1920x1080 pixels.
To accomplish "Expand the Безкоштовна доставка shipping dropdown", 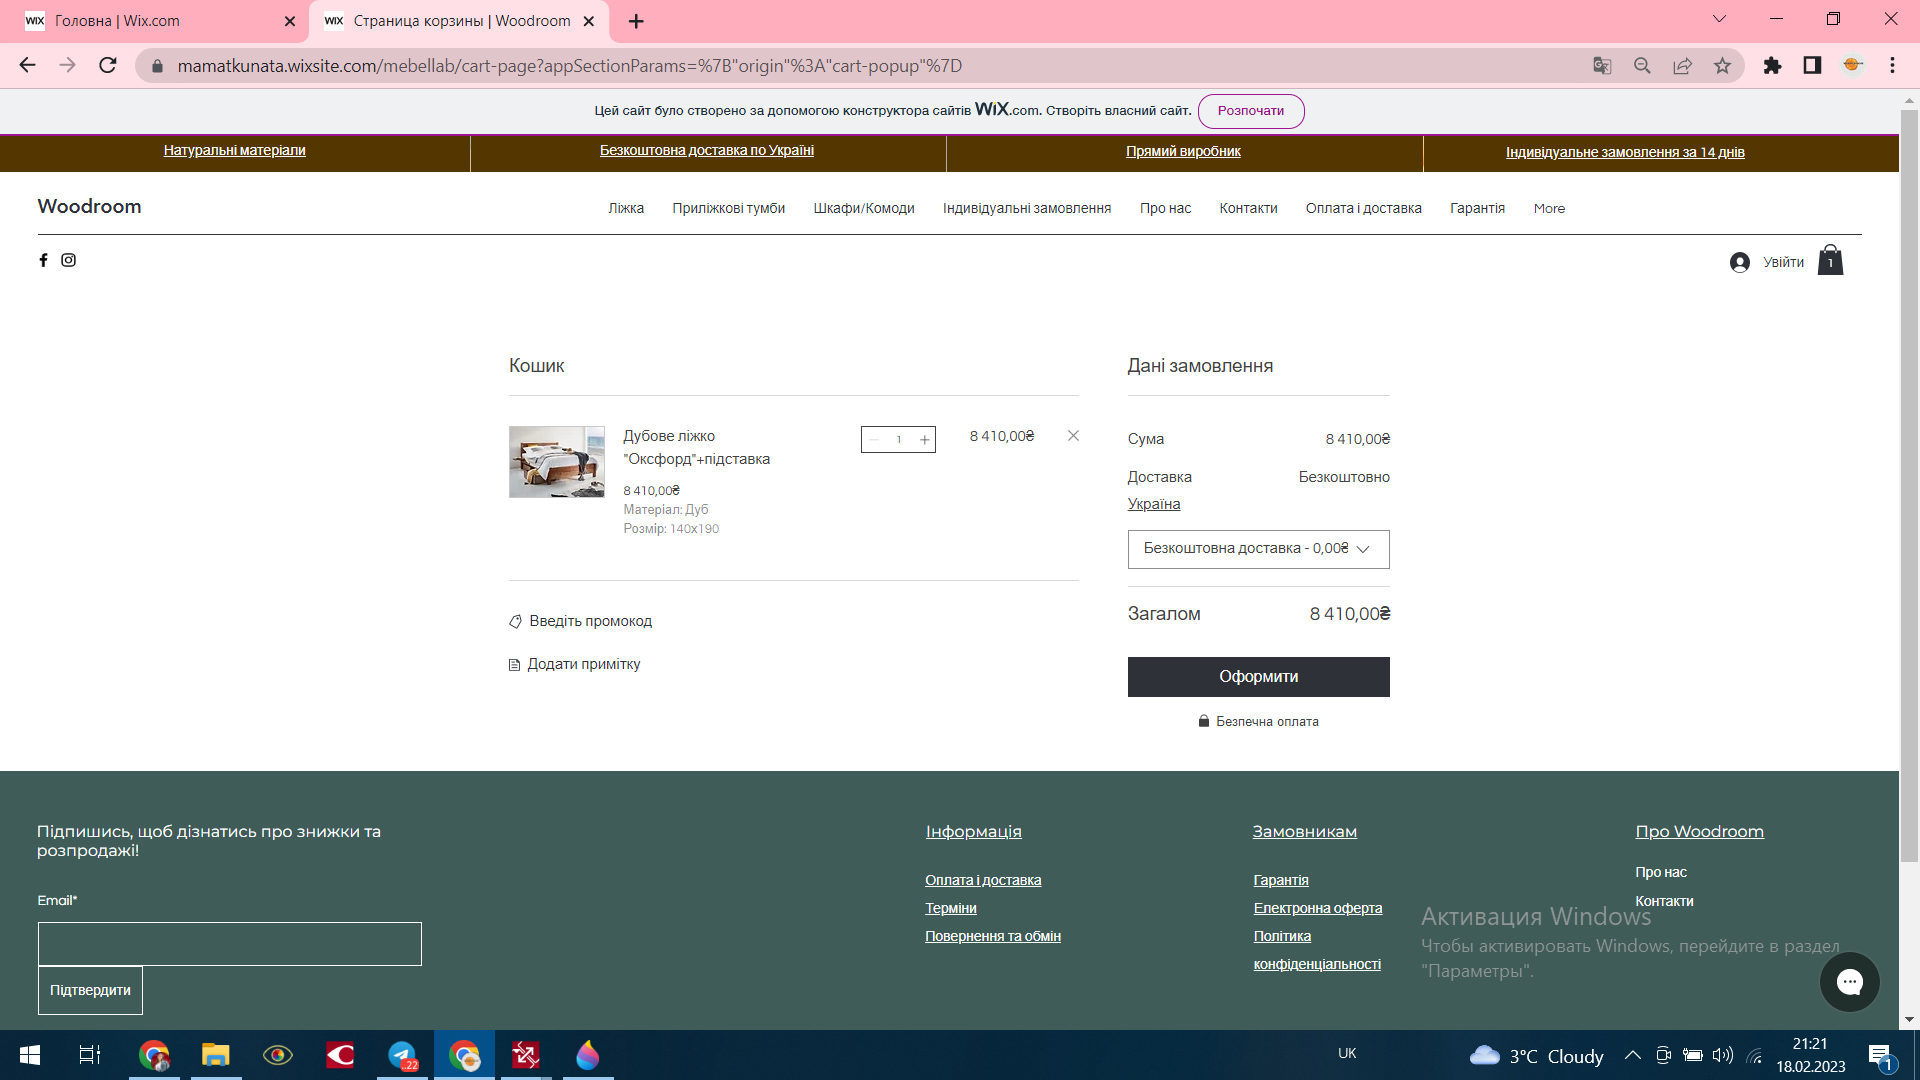I will [x=1258, y=549].
